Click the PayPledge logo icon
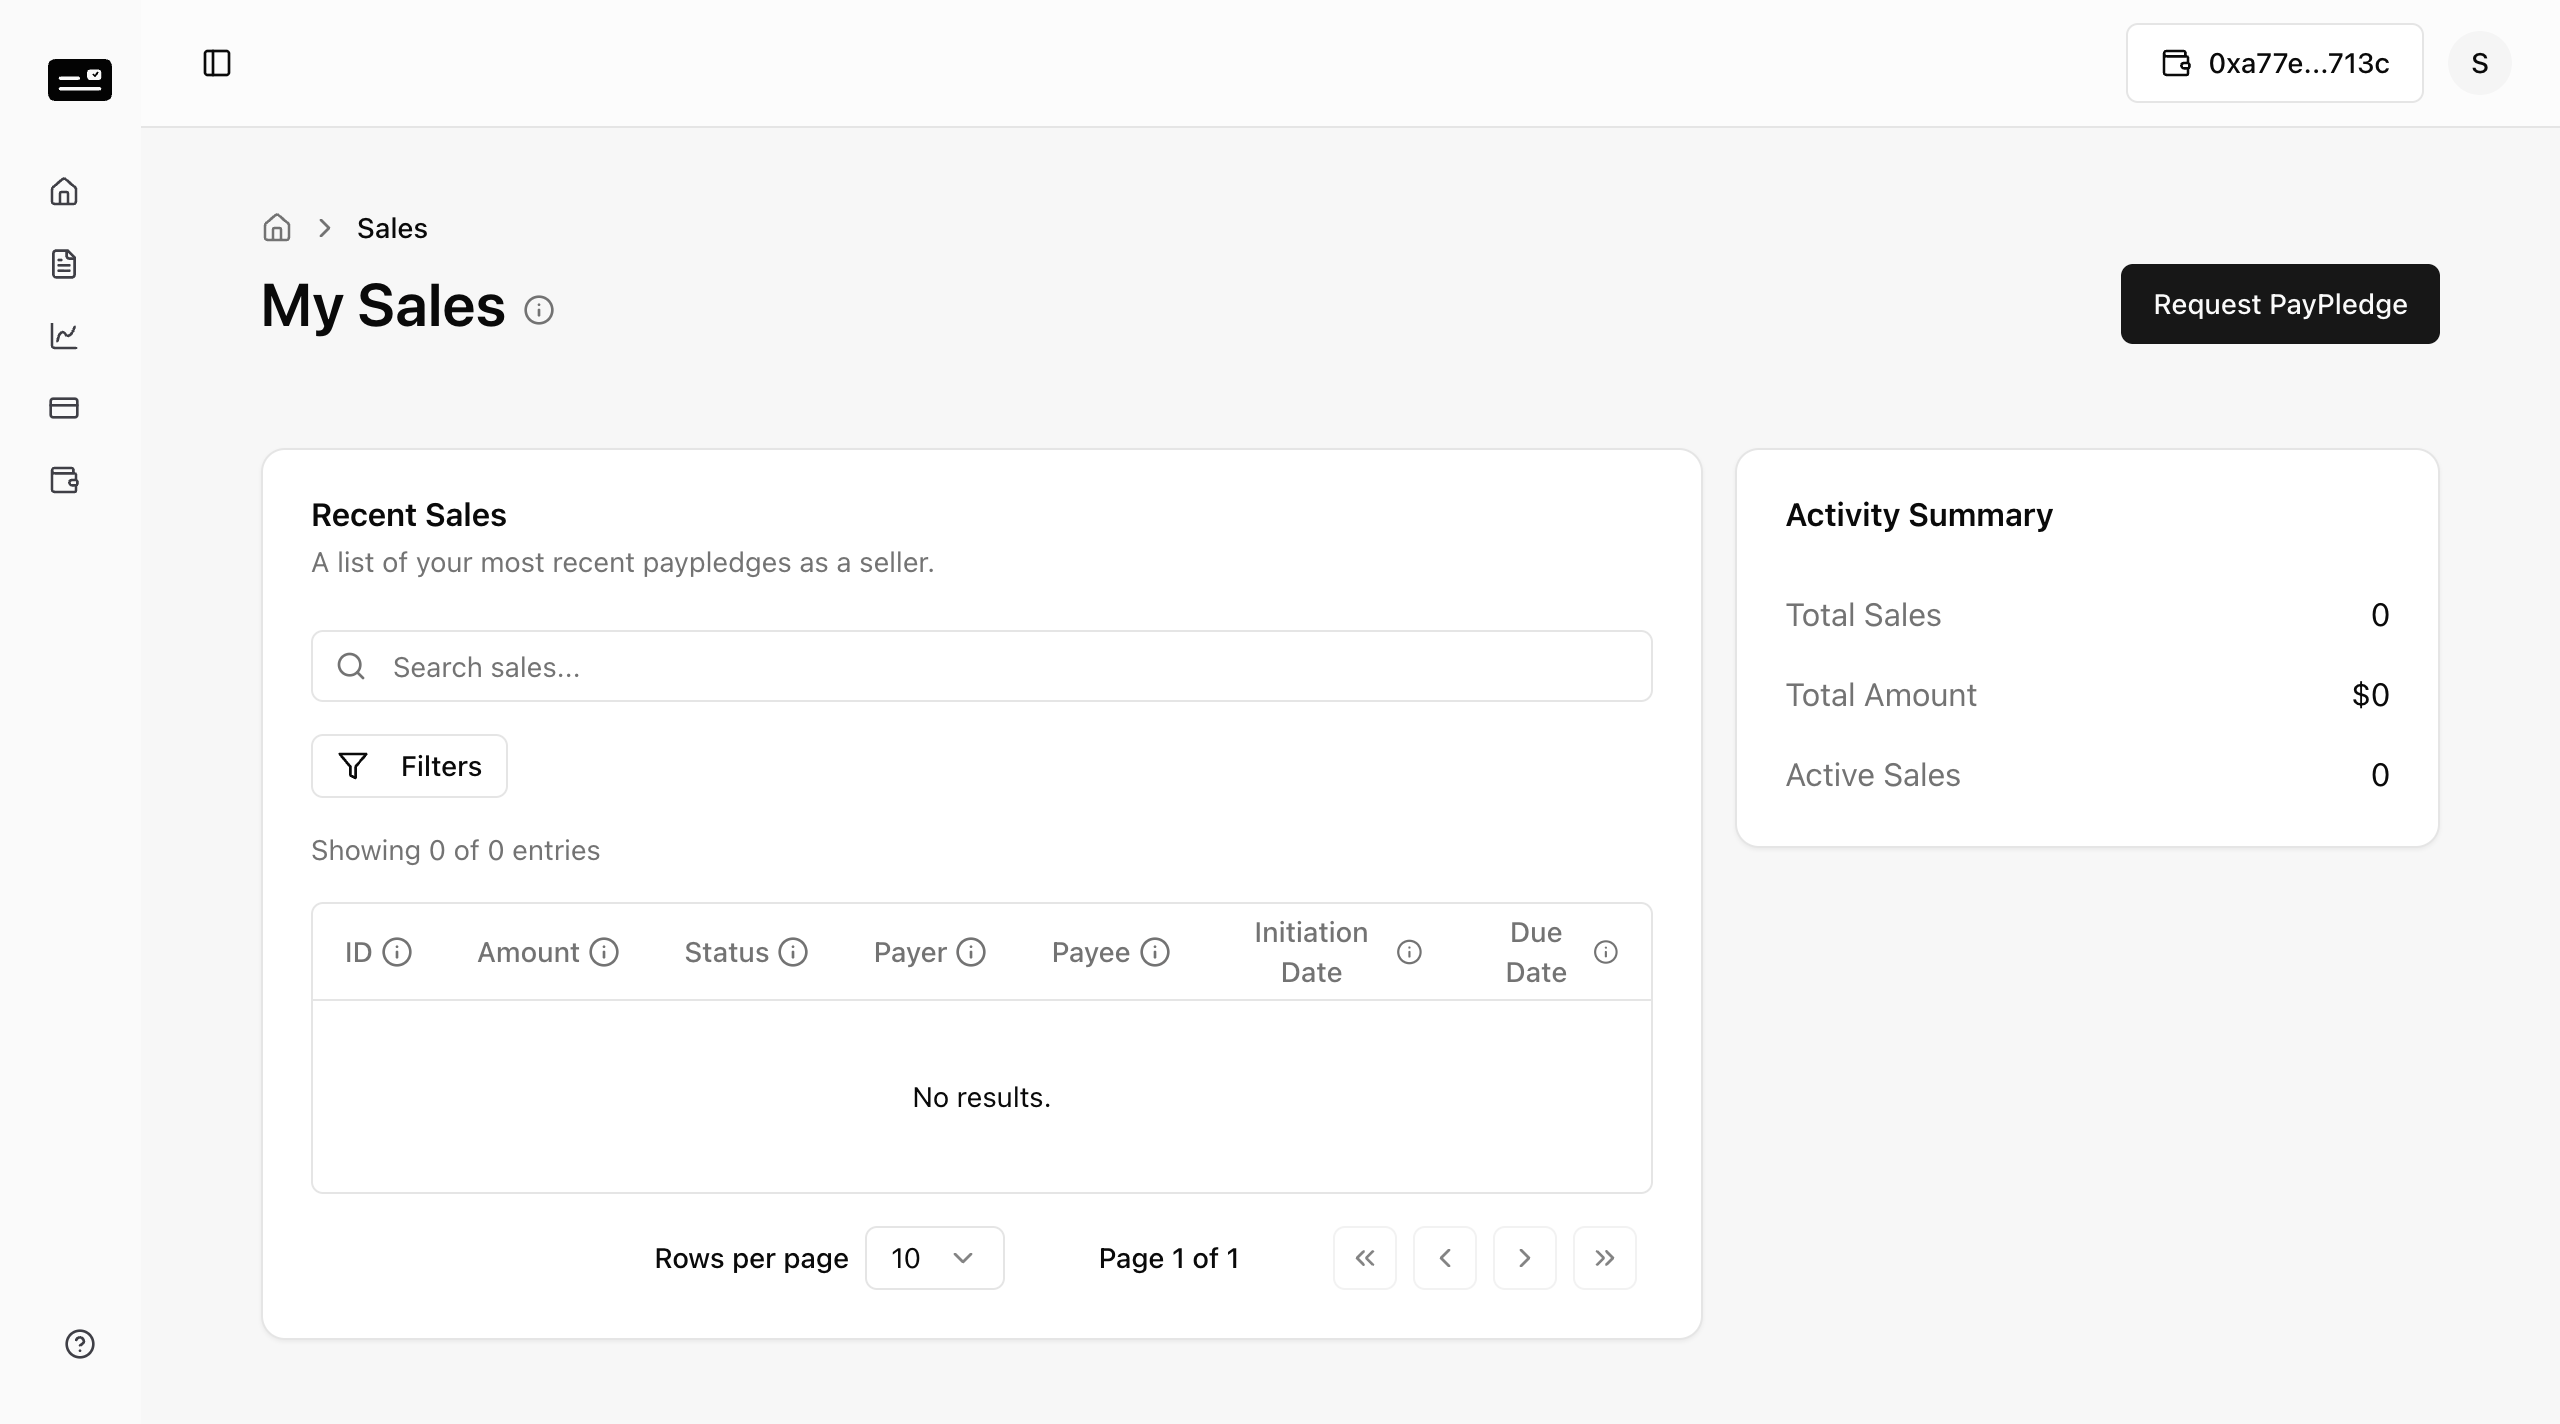 [x=80, y=80]
